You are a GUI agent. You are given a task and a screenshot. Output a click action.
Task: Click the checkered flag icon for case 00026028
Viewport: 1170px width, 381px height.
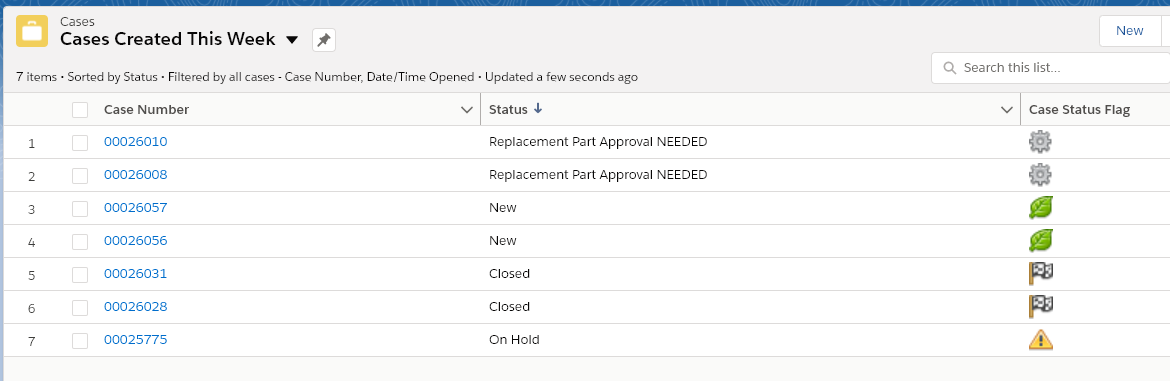[1040, 306]
